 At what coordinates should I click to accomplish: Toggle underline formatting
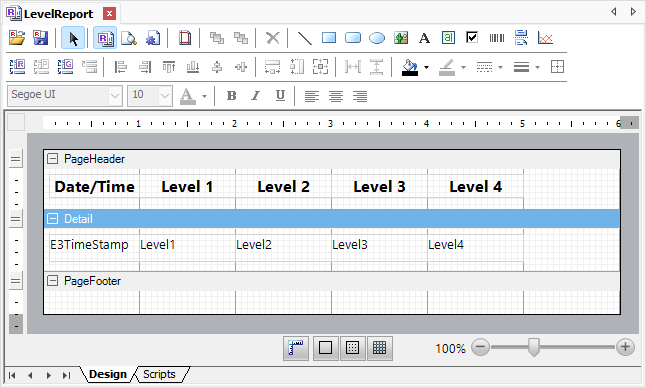[280, 96]
